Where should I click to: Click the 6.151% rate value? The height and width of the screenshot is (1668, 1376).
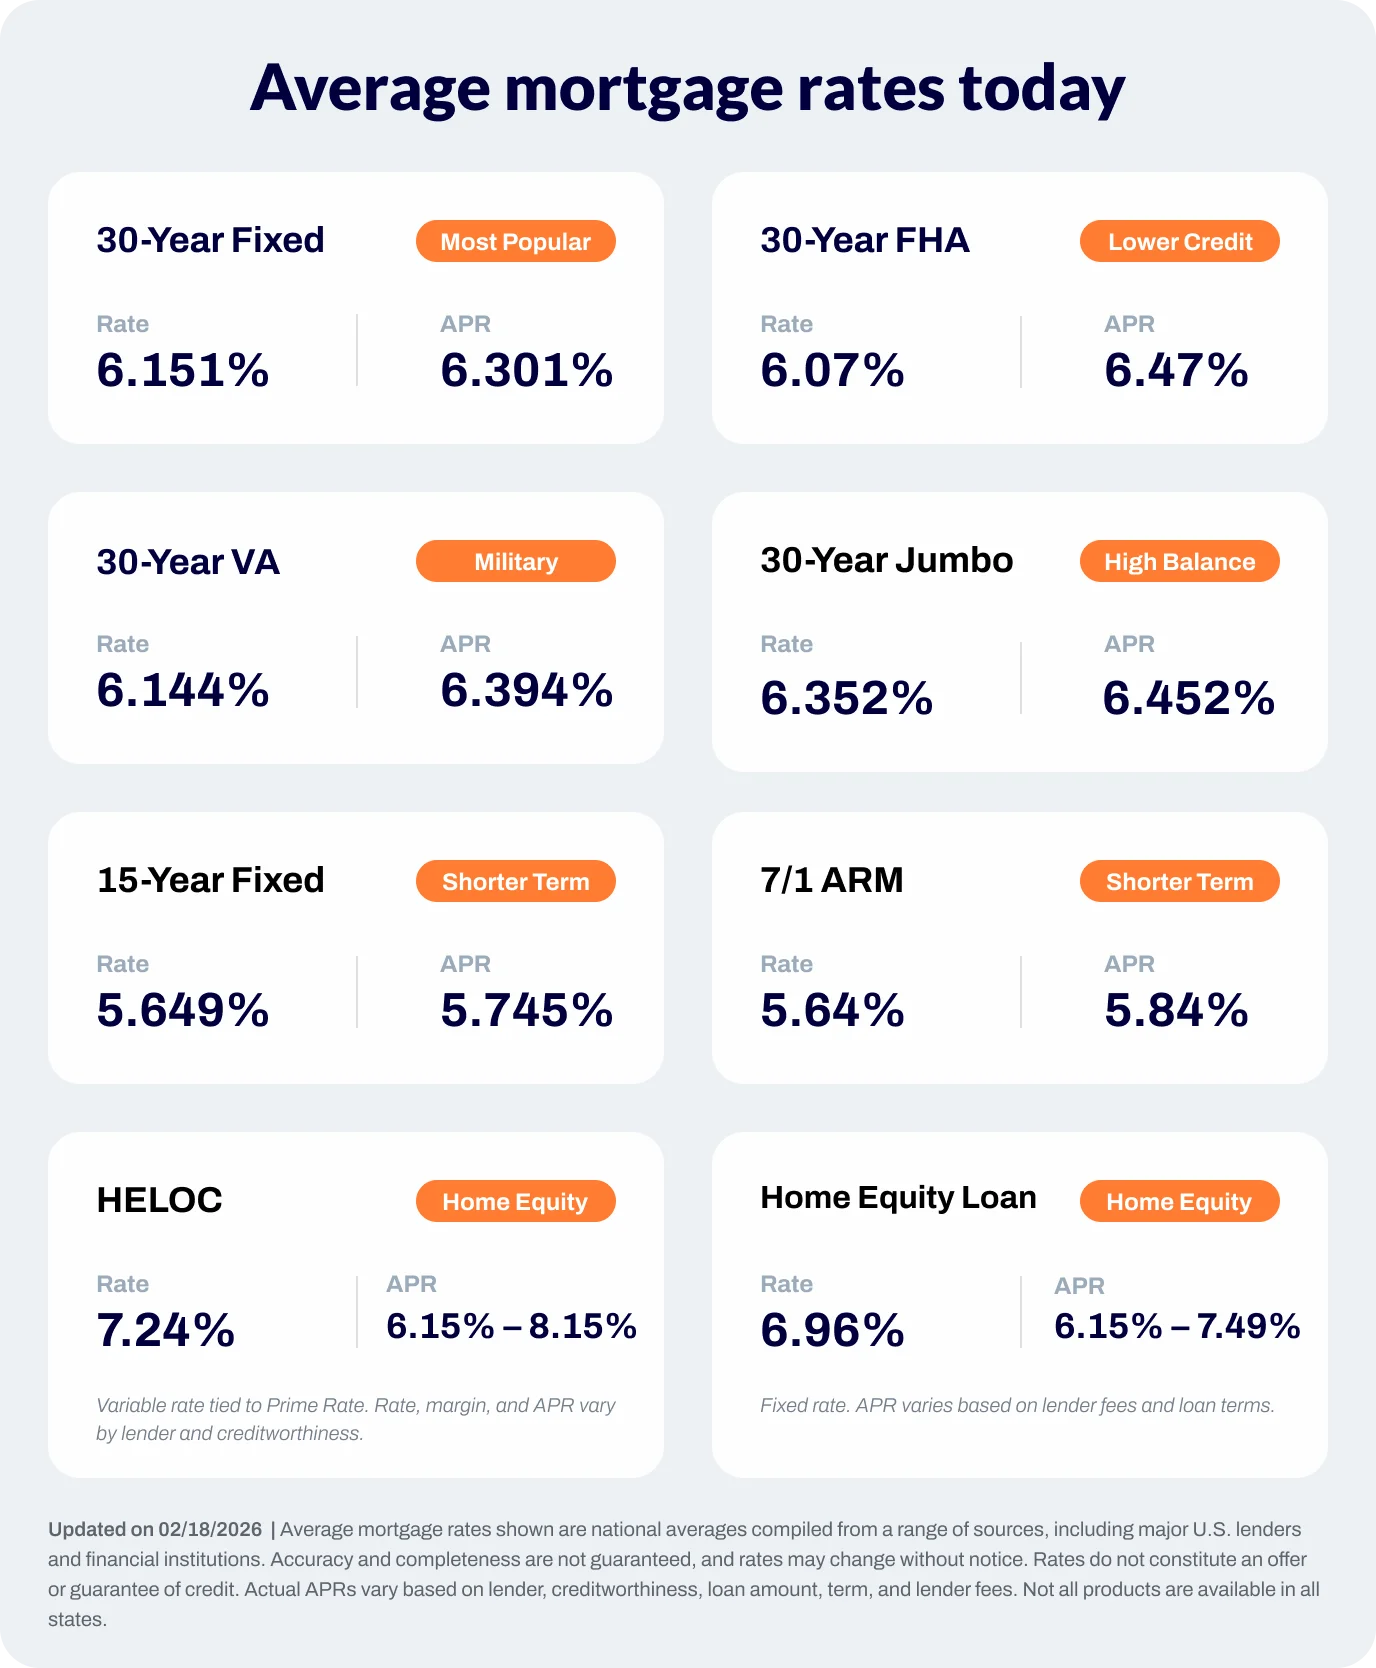click(183, 370)
